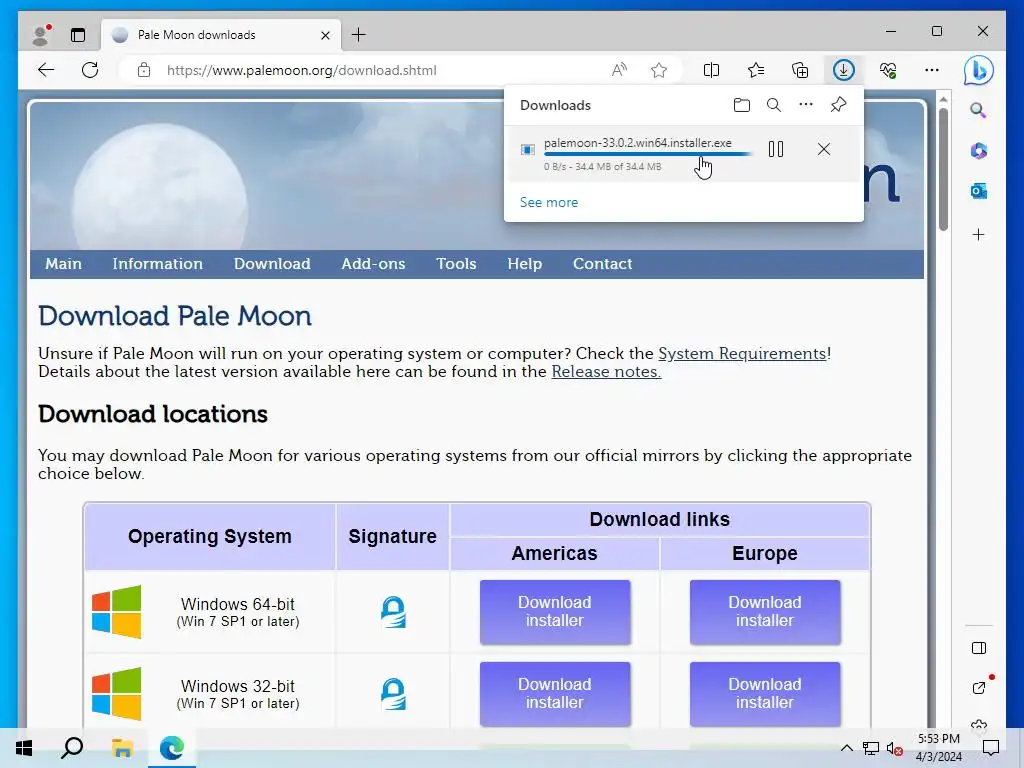The width and height of the screenshot is (1024, 768).
Task: Open Edge Settings and more menu
Action: click(932, 70)
